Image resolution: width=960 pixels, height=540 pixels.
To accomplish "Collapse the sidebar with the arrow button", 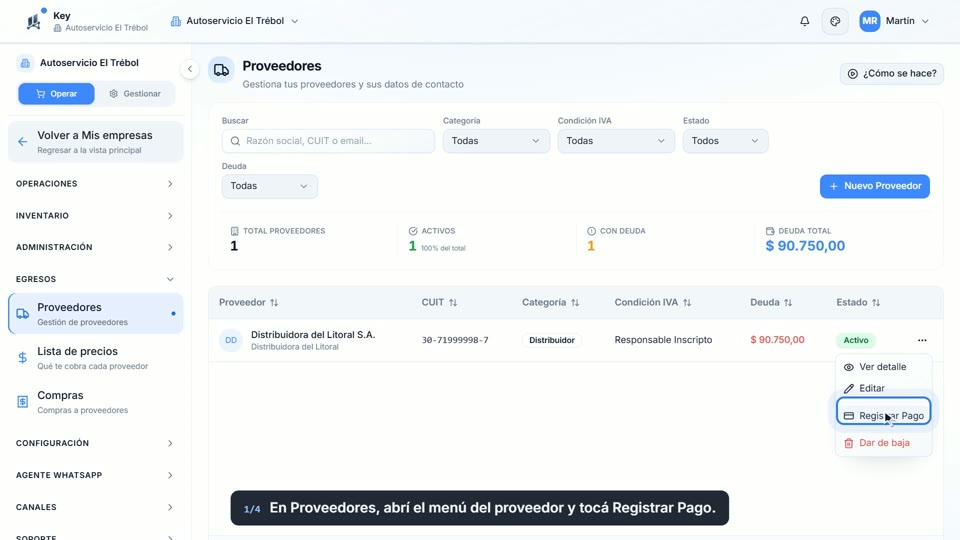I will (x=190, y=69).
